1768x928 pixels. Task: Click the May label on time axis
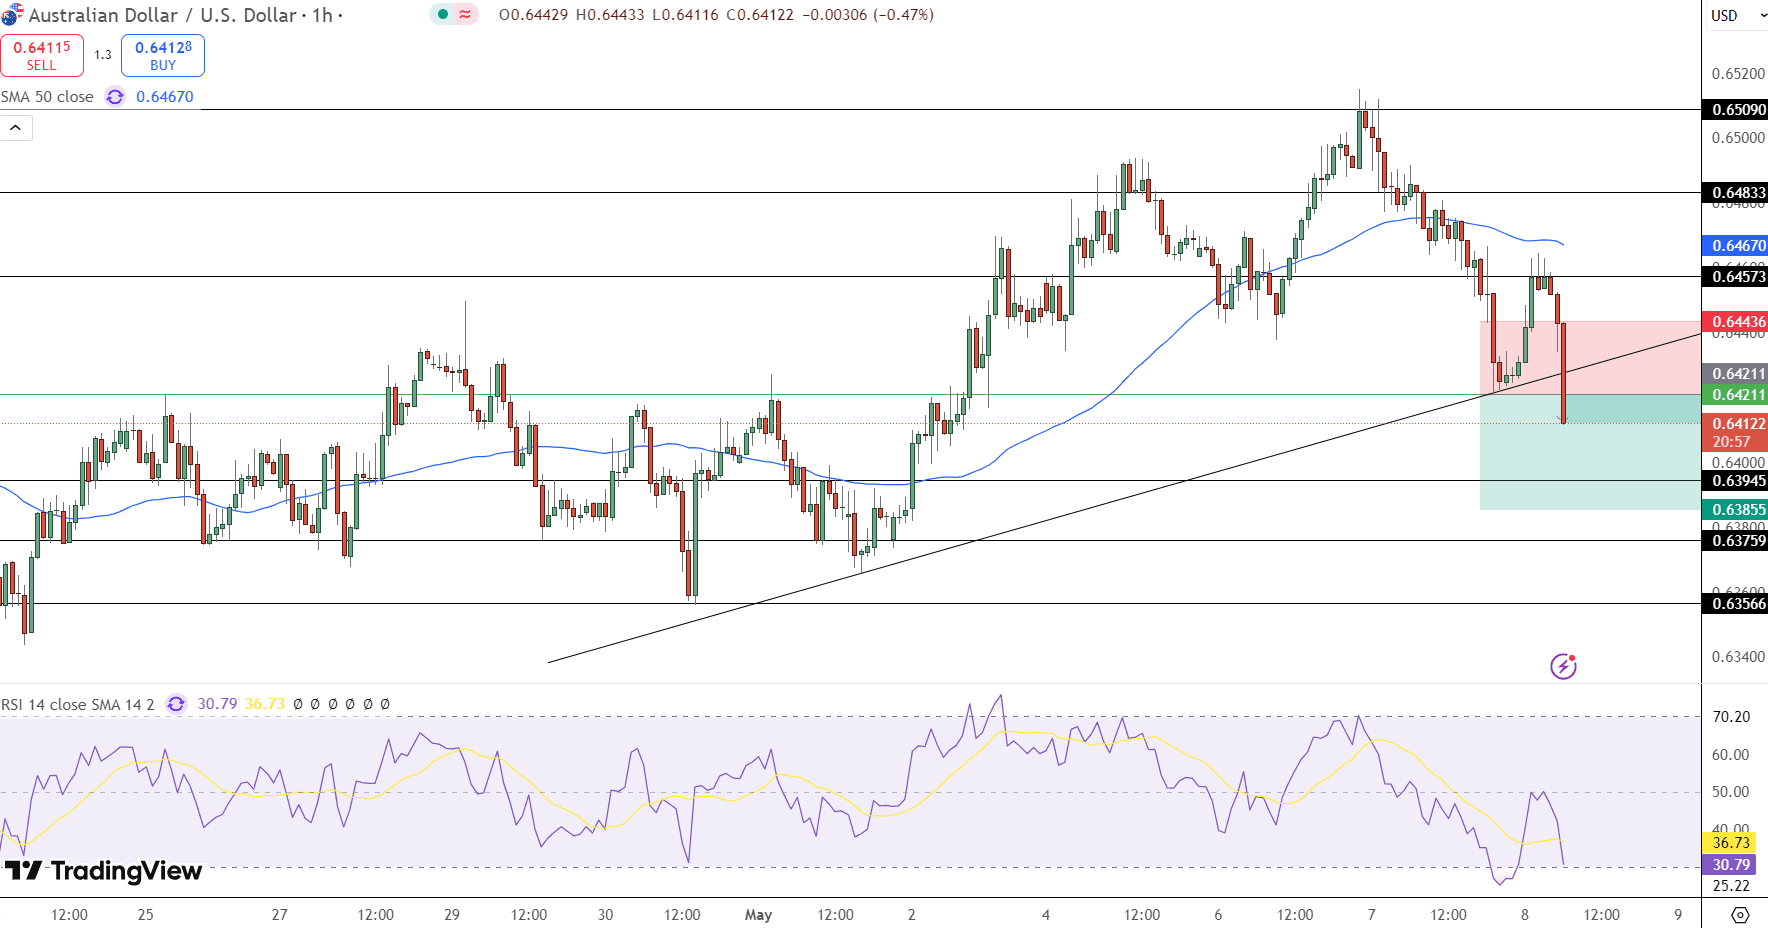(x=759, y=915)
